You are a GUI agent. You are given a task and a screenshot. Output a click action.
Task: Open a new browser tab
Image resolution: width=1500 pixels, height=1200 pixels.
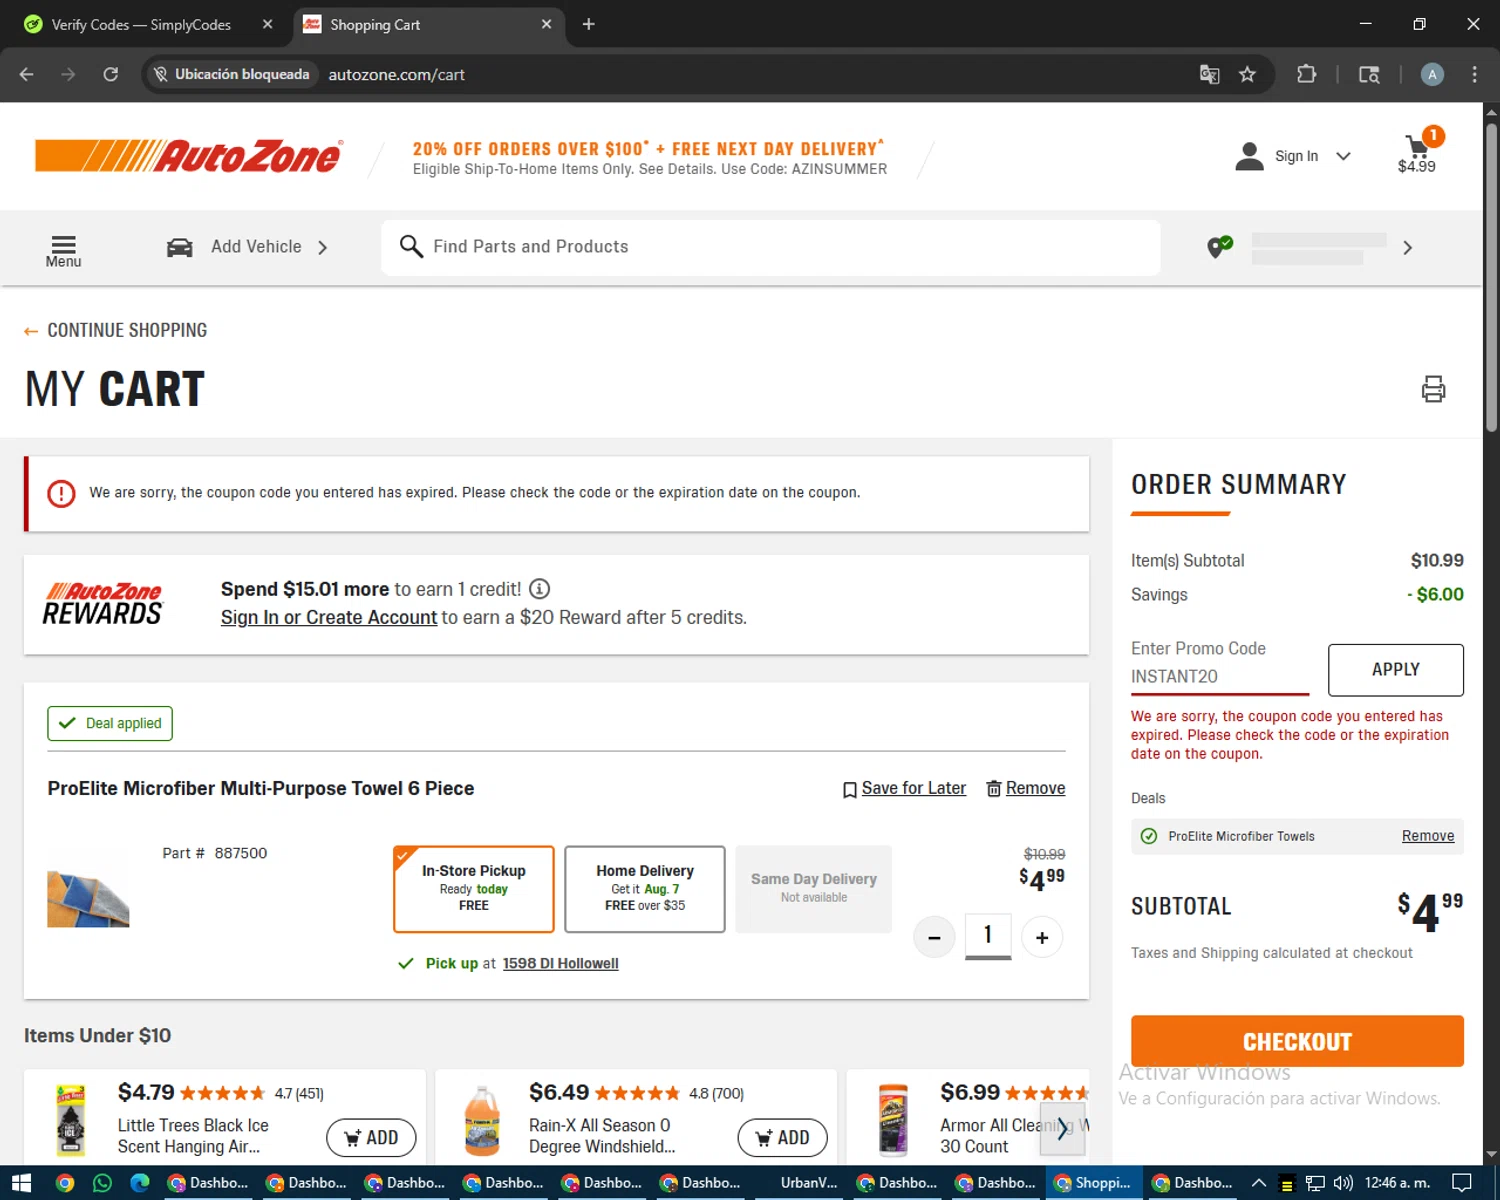589,24
